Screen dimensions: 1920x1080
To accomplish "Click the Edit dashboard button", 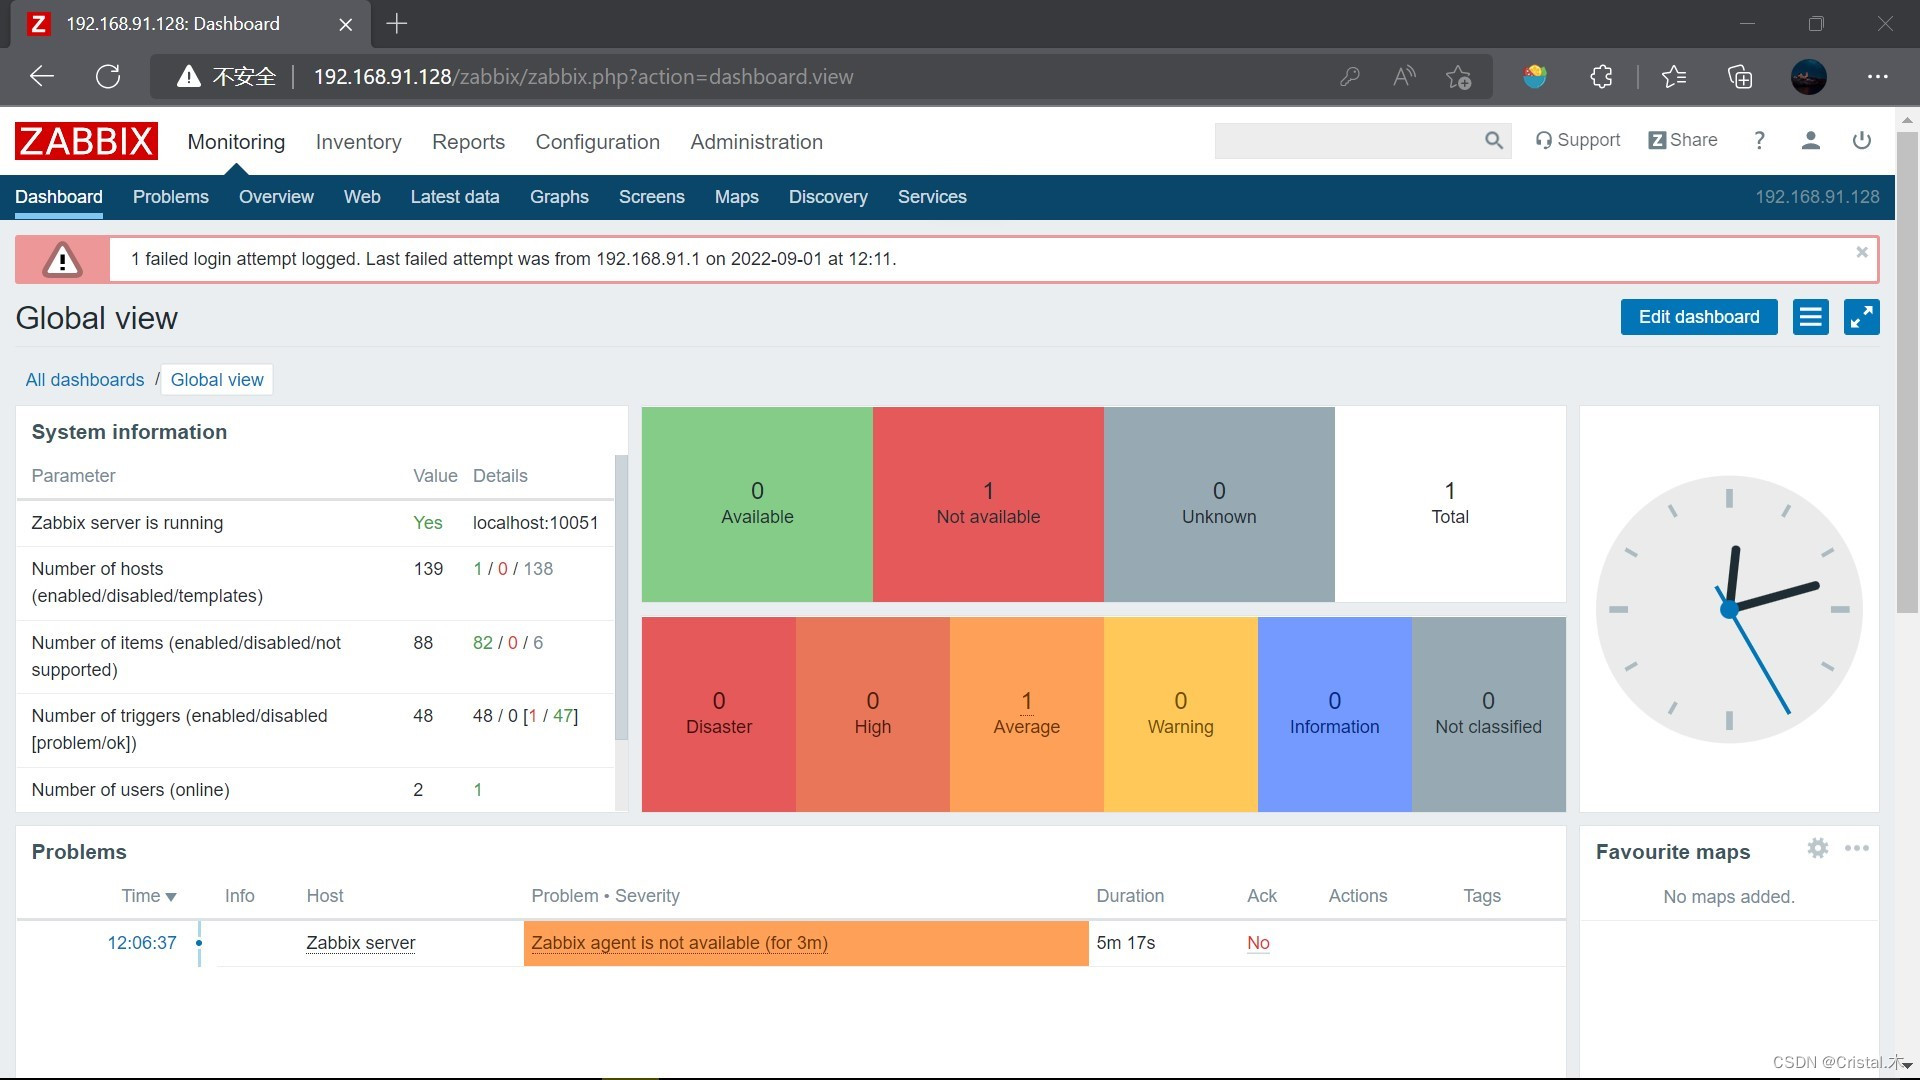I will point(1698,317).
